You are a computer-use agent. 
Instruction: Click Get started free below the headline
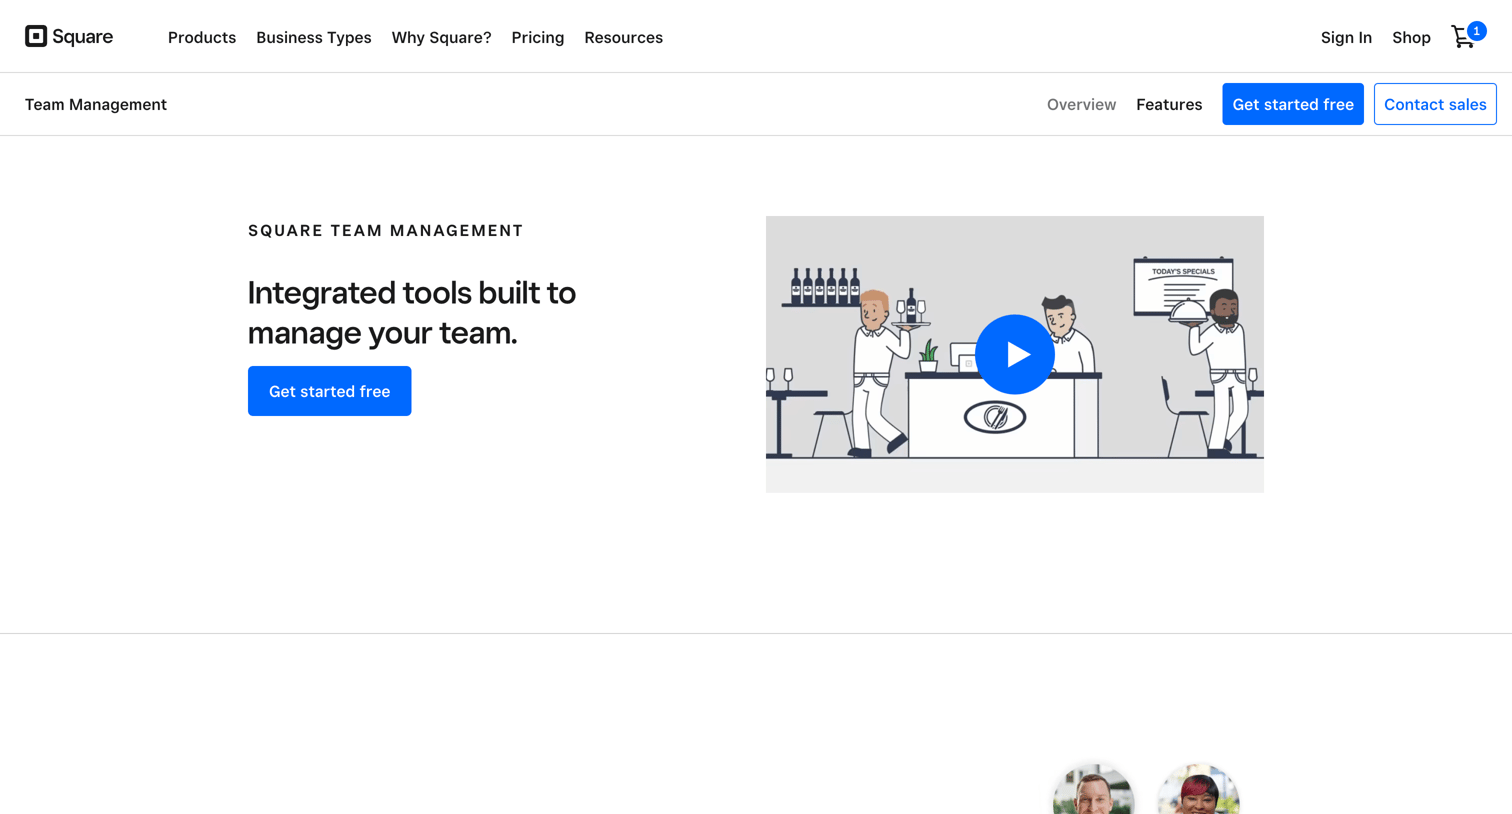pyautogui.click(x=329, y=391)
